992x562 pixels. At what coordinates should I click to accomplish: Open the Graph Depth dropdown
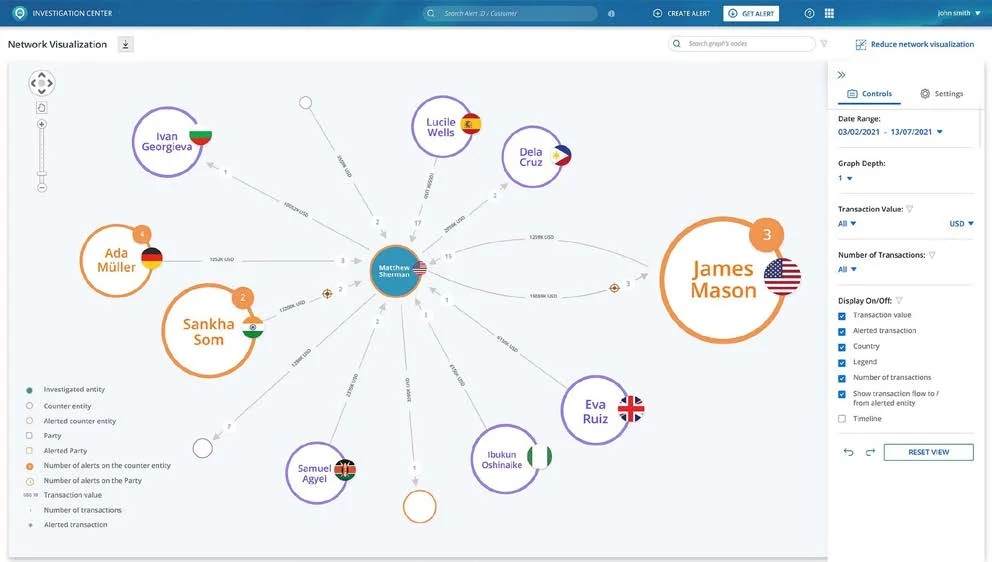pos(845,178)
